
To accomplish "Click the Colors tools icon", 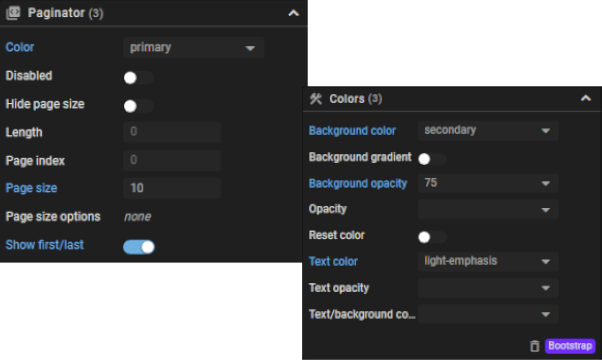I will (316, 99).
